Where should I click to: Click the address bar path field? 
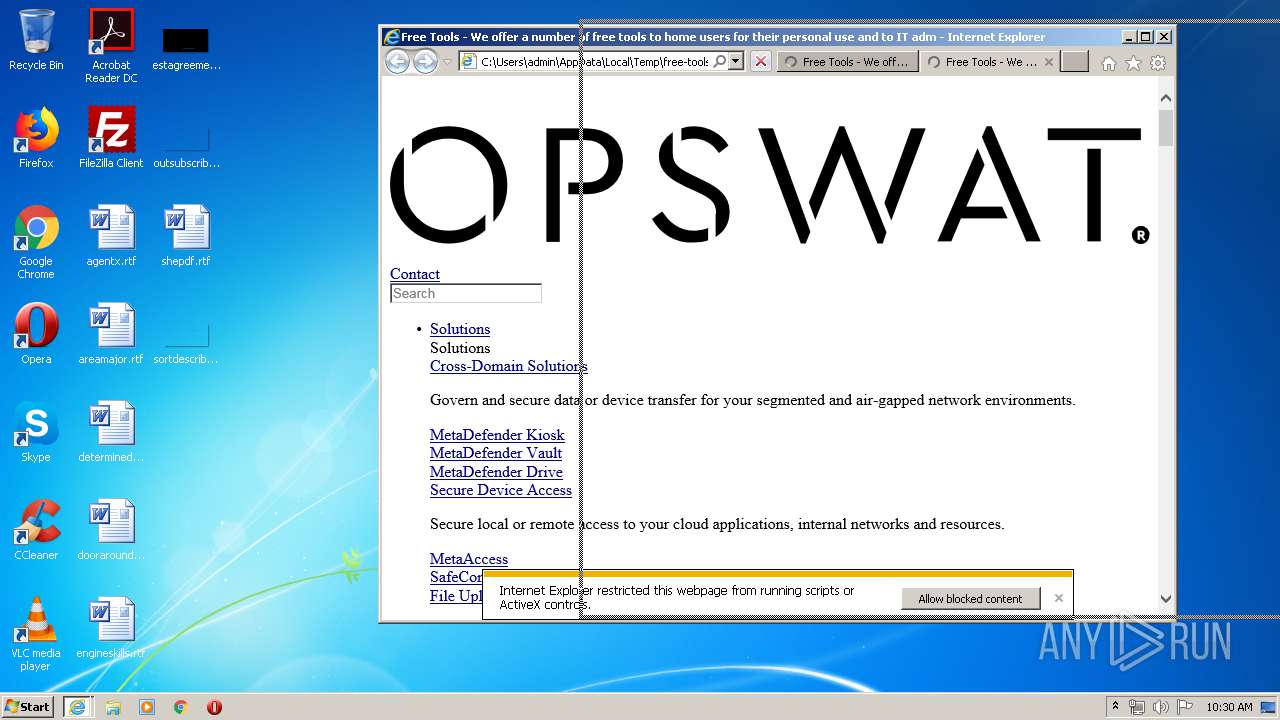coord(594,62)
